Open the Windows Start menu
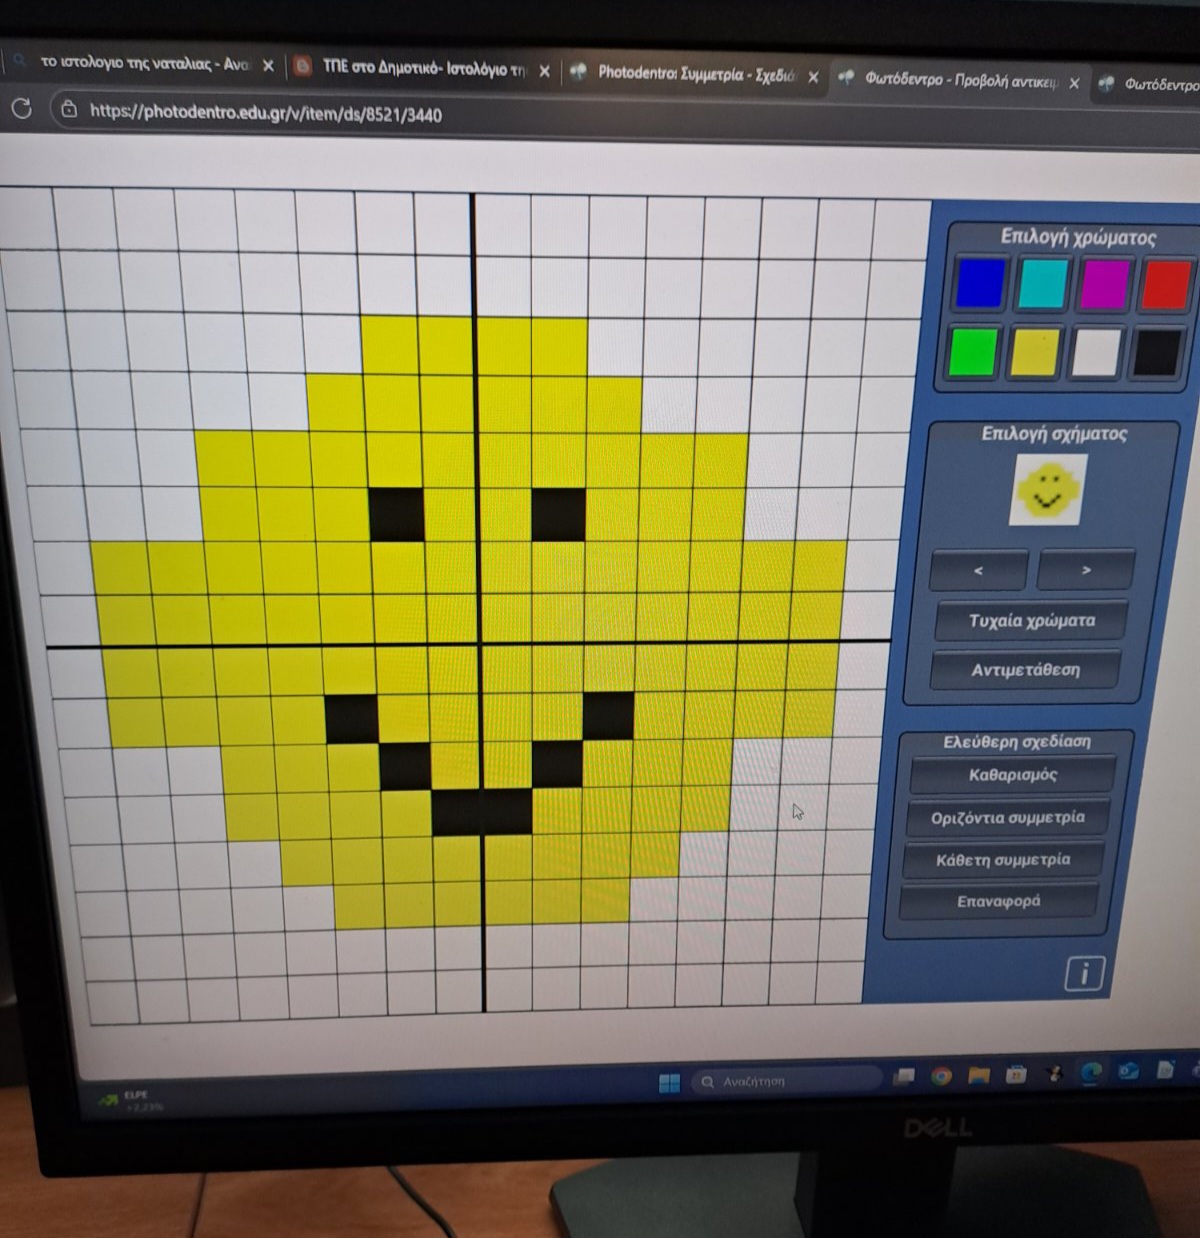 pos(669,1082)
